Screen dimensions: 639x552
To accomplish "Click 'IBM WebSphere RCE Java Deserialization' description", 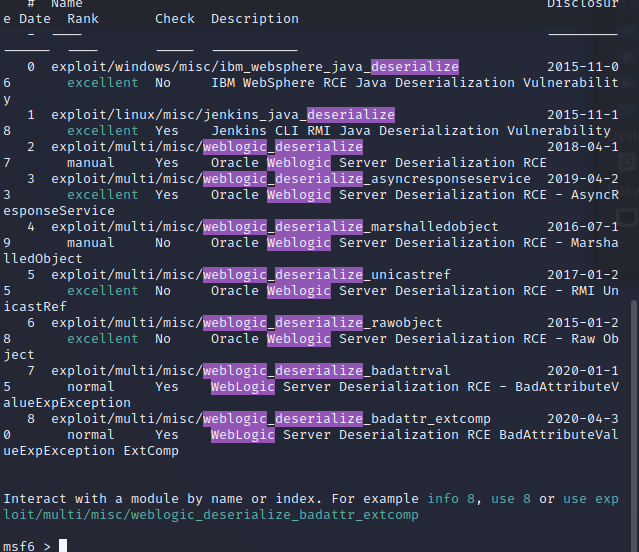I will (363, 83).
